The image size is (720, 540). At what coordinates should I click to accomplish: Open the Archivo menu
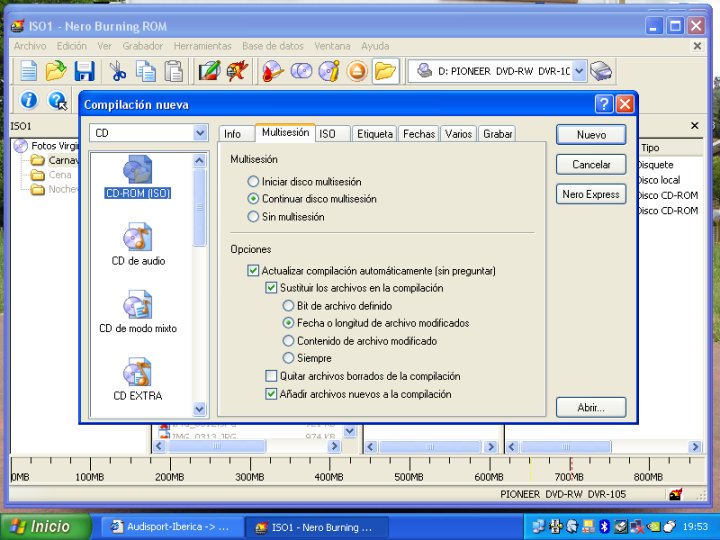pyautogui.click(x=30, y=46)
